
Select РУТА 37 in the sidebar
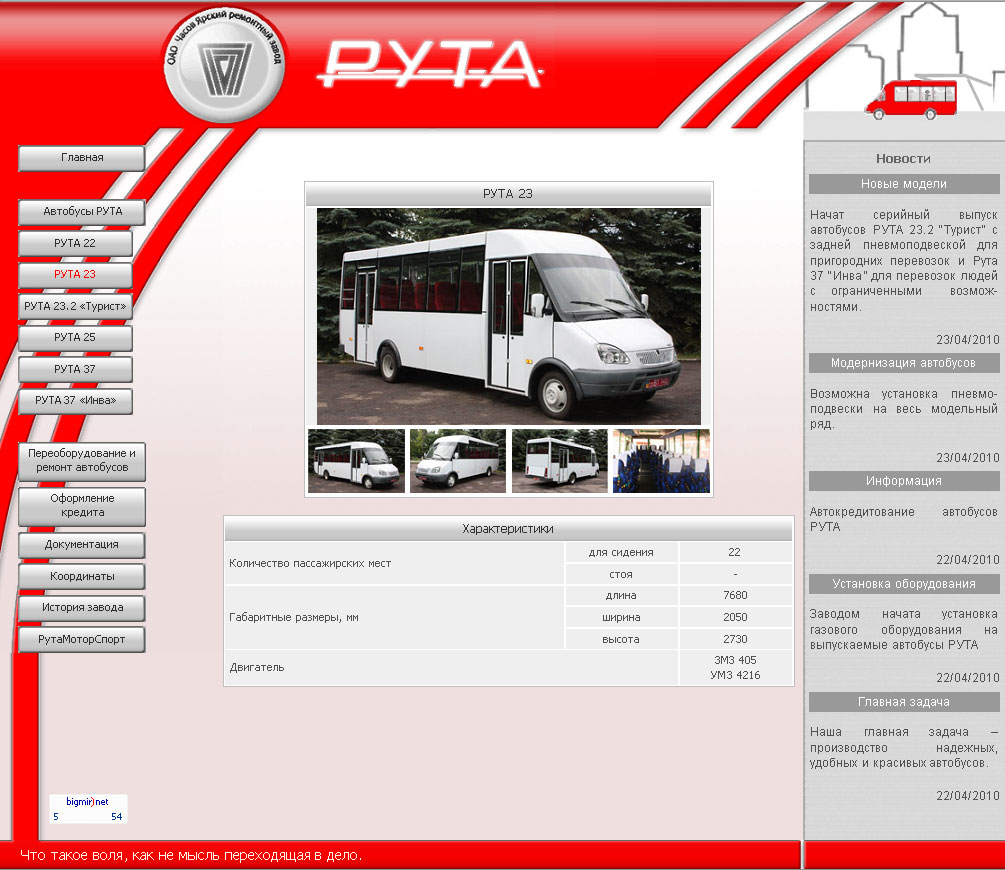tap(76, 369)
